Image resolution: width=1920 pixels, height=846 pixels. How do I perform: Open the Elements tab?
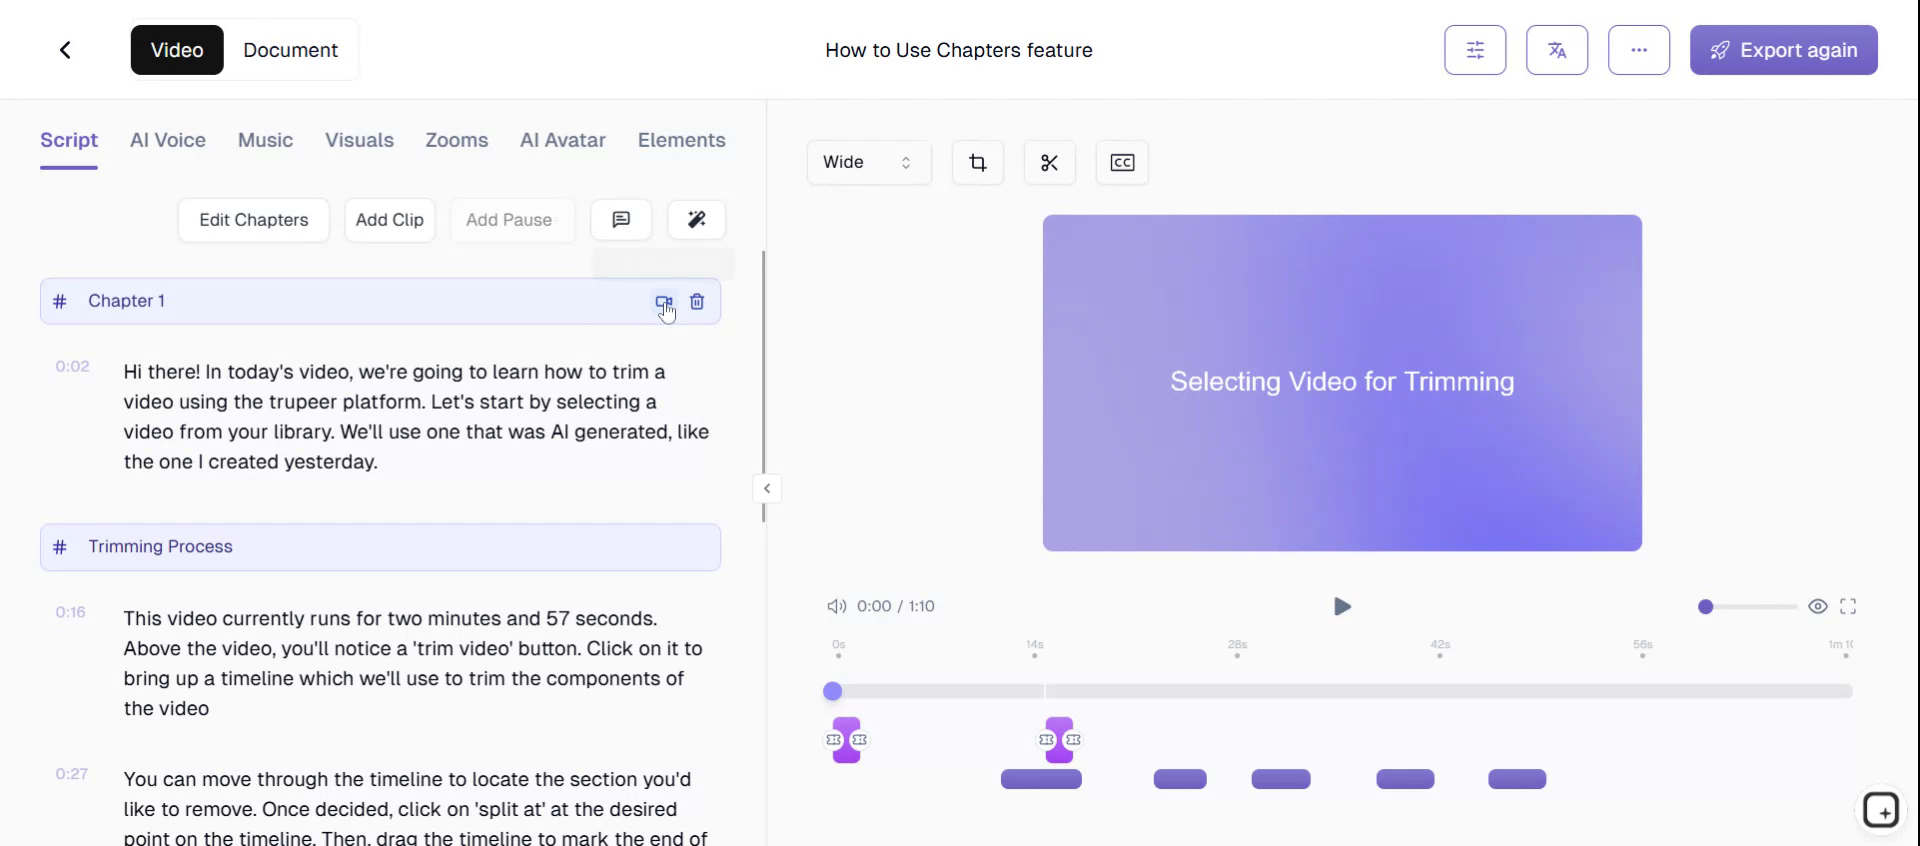(x=682, y=140)
